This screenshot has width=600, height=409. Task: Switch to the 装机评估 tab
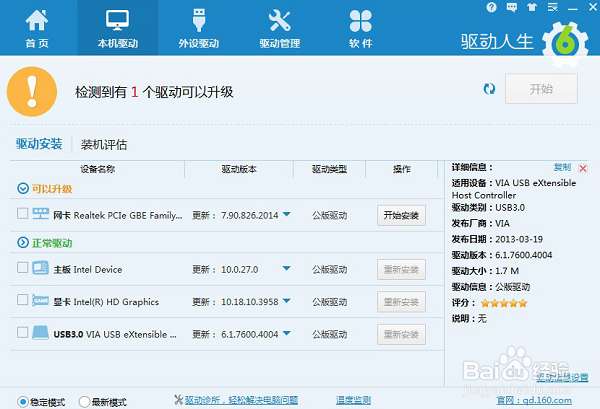point(104,145)
